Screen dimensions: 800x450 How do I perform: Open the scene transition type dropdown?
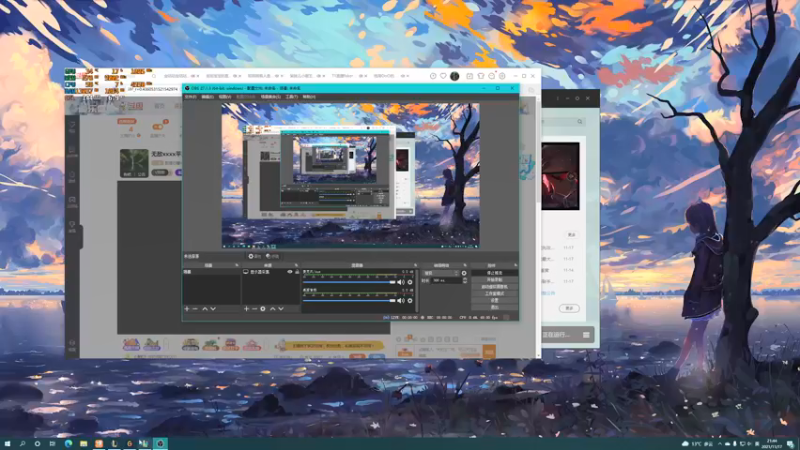[440, 273]
